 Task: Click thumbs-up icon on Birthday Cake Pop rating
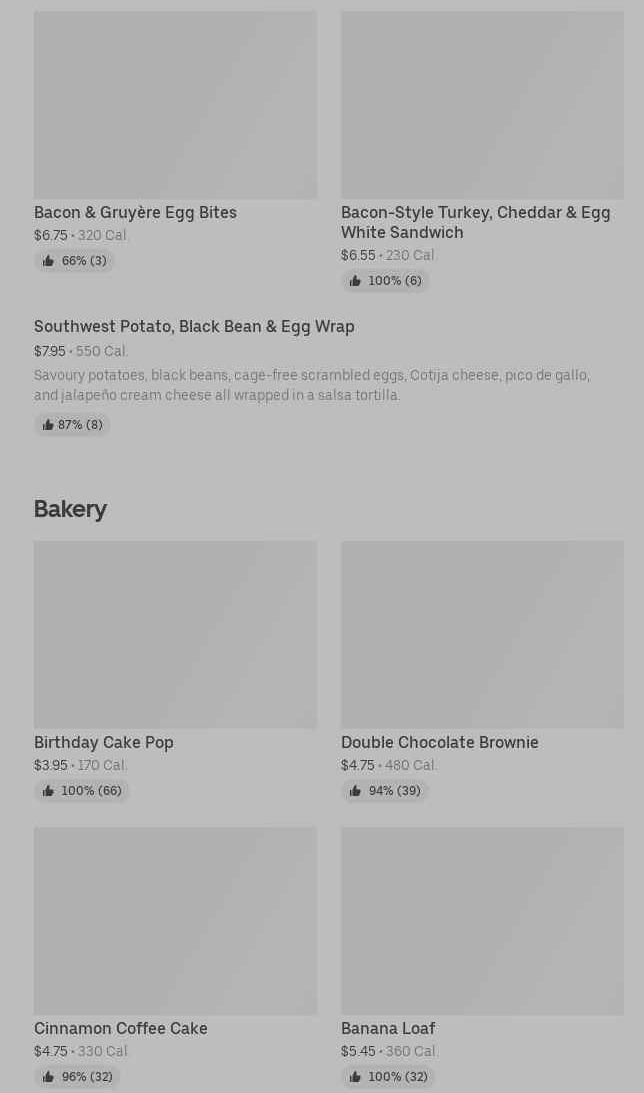(48, 791)
